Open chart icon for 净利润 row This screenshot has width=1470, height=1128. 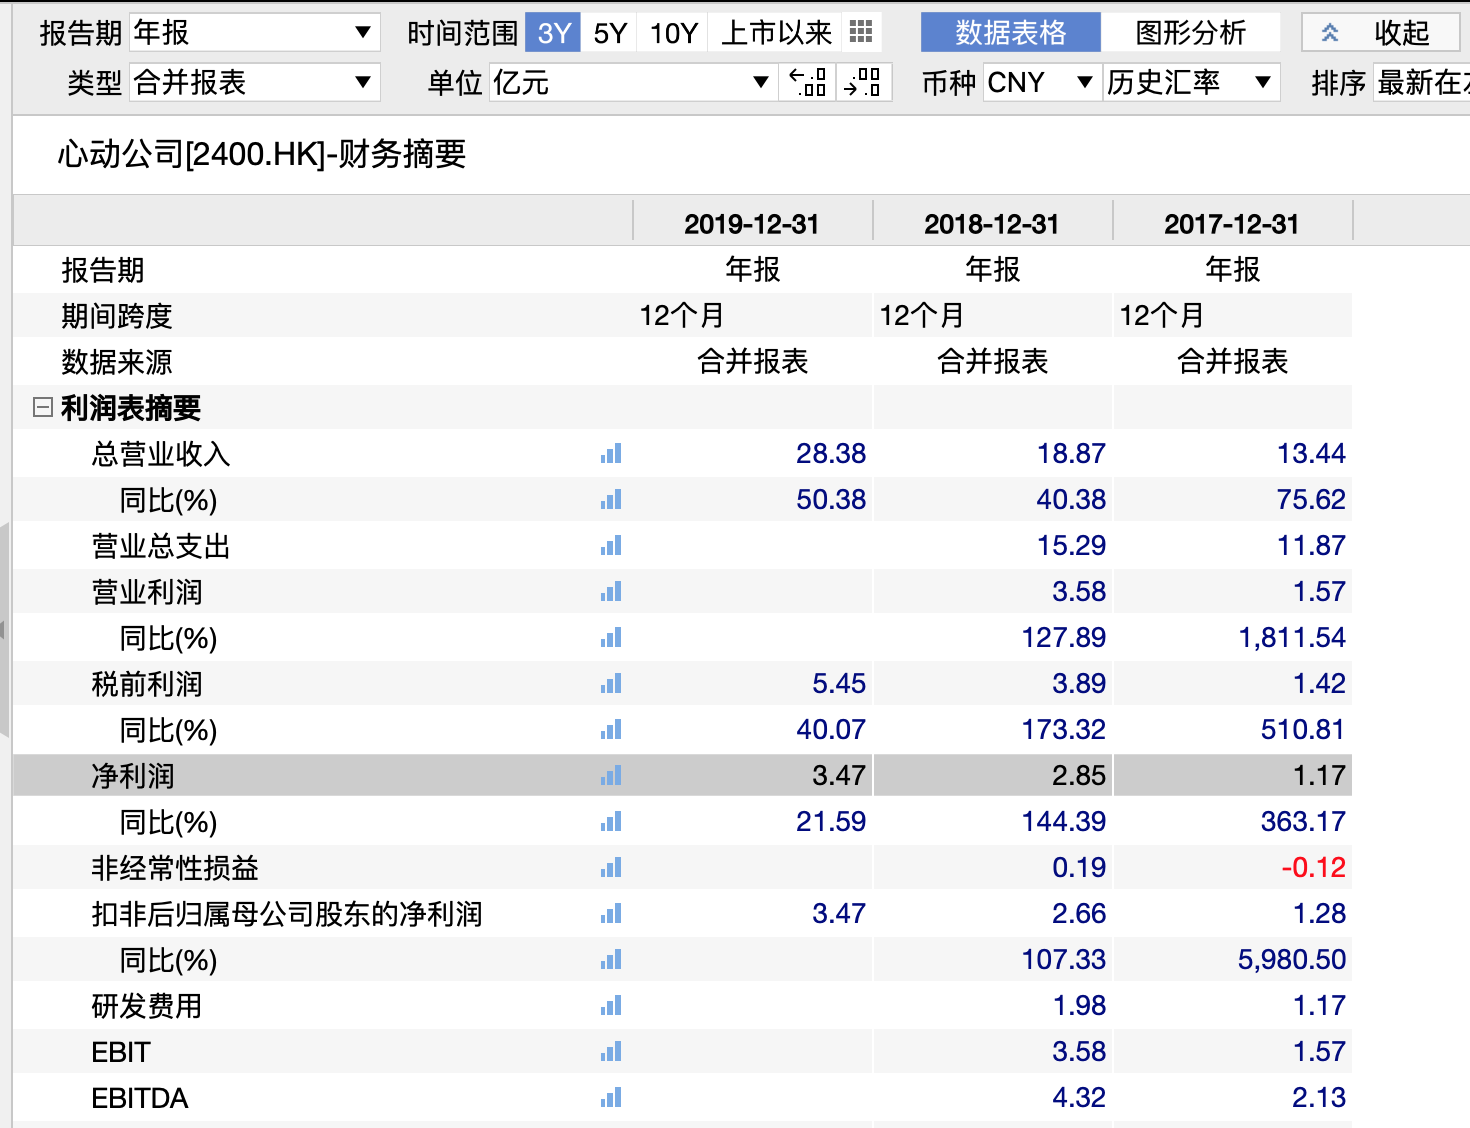[x=611, y=776]
